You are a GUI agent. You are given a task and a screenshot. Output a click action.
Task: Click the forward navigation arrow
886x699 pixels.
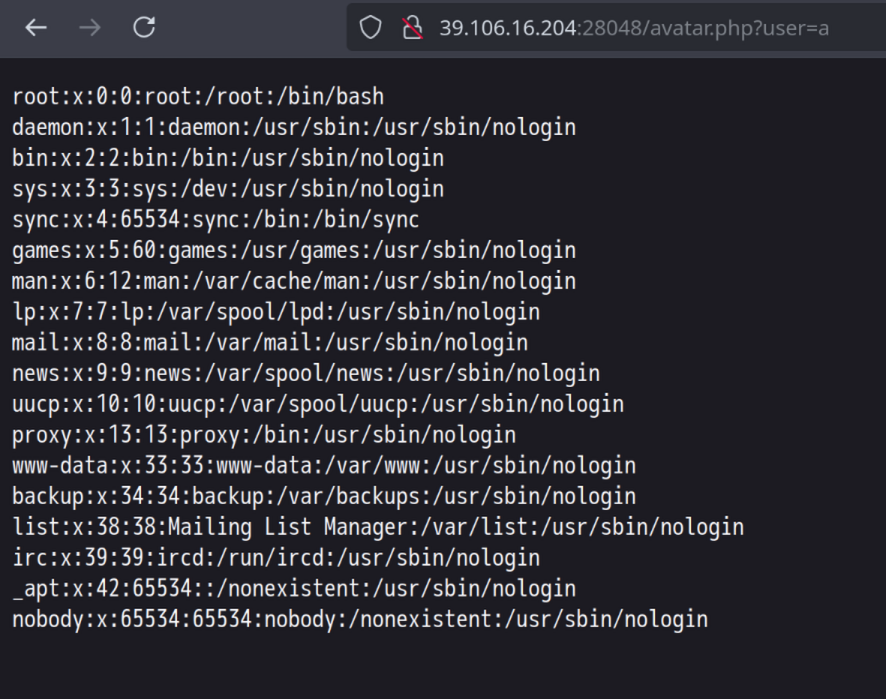(x=89, y=27)
